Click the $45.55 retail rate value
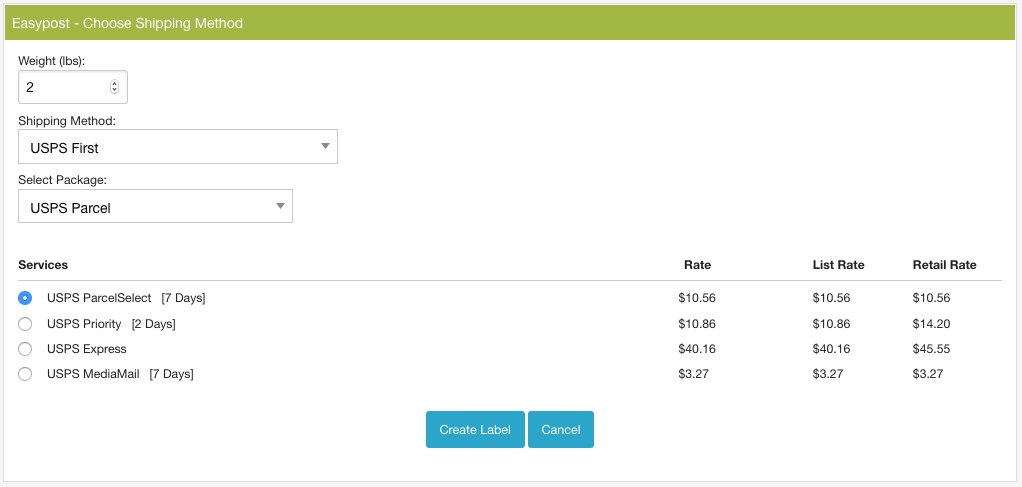The image size is (1022, 487). [x=931, y=349]
